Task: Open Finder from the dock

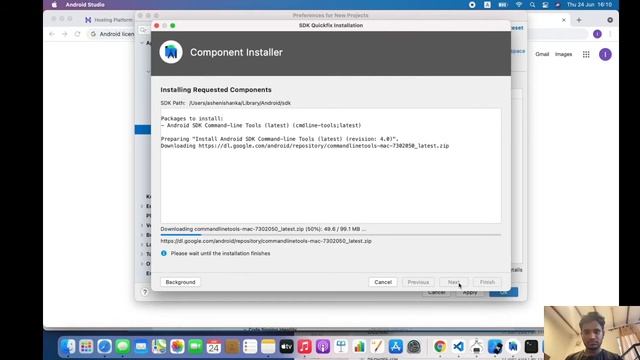Action: [68, 347]
